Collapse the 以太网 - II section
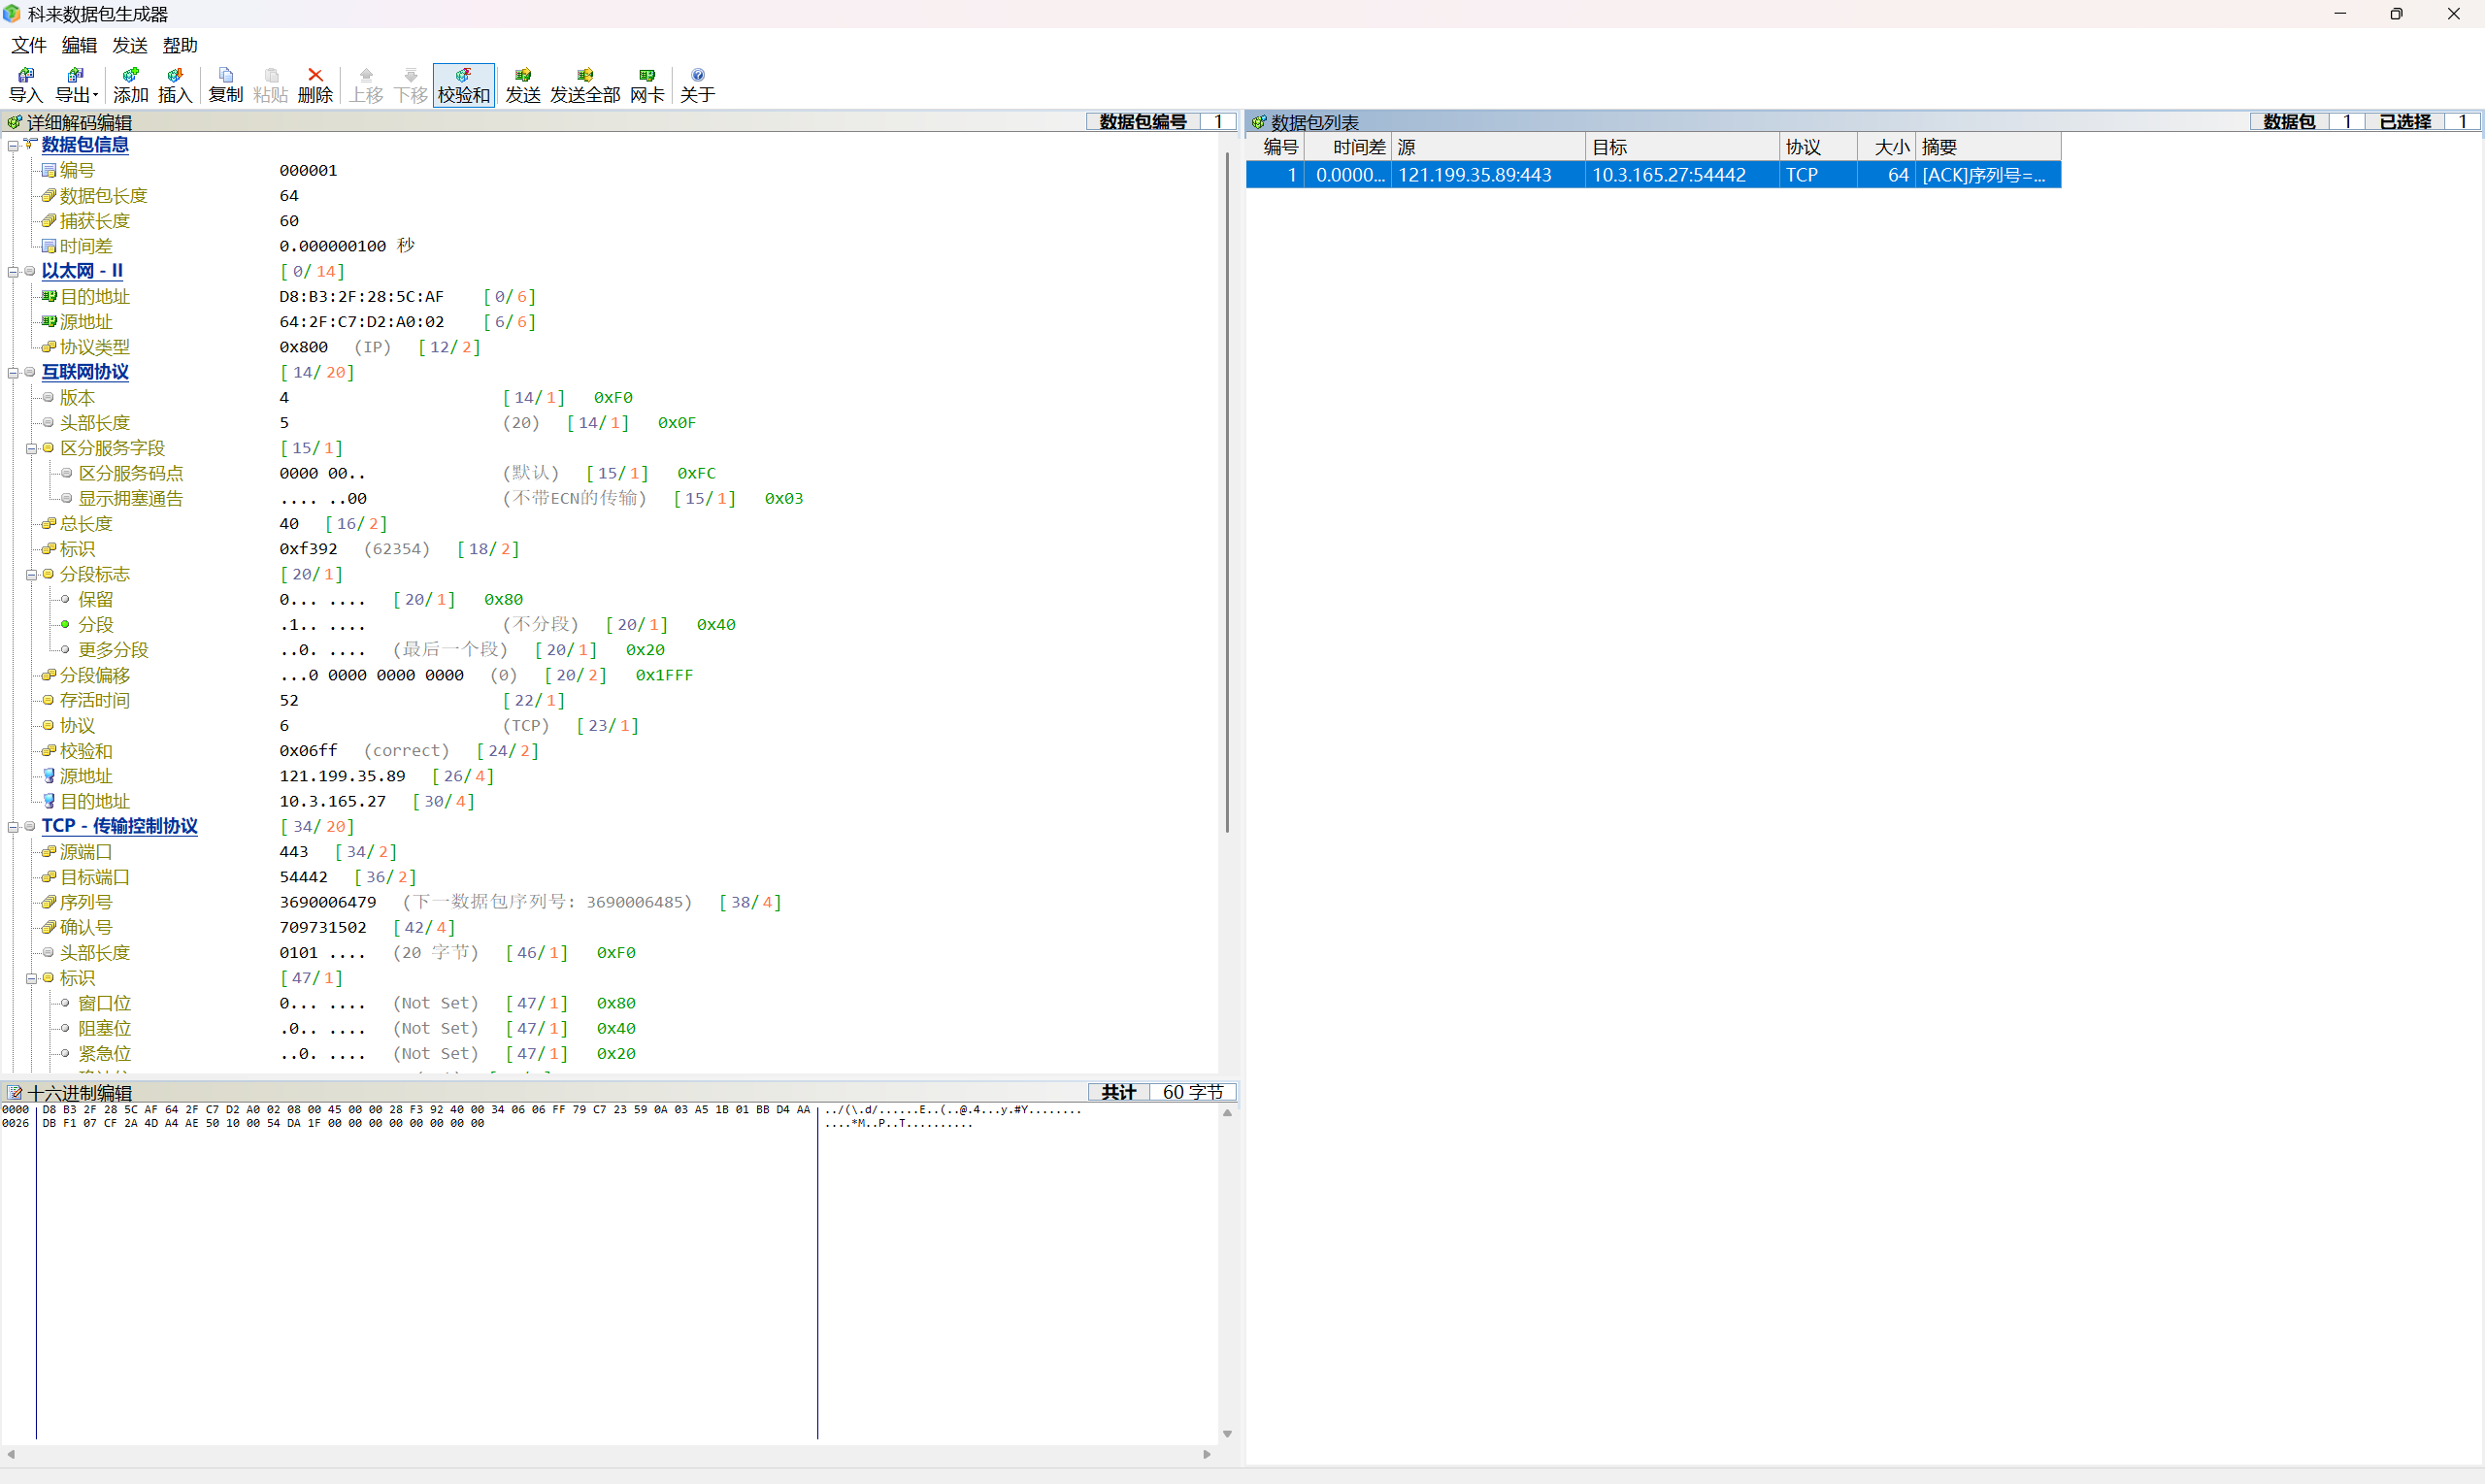 point(13,272)
